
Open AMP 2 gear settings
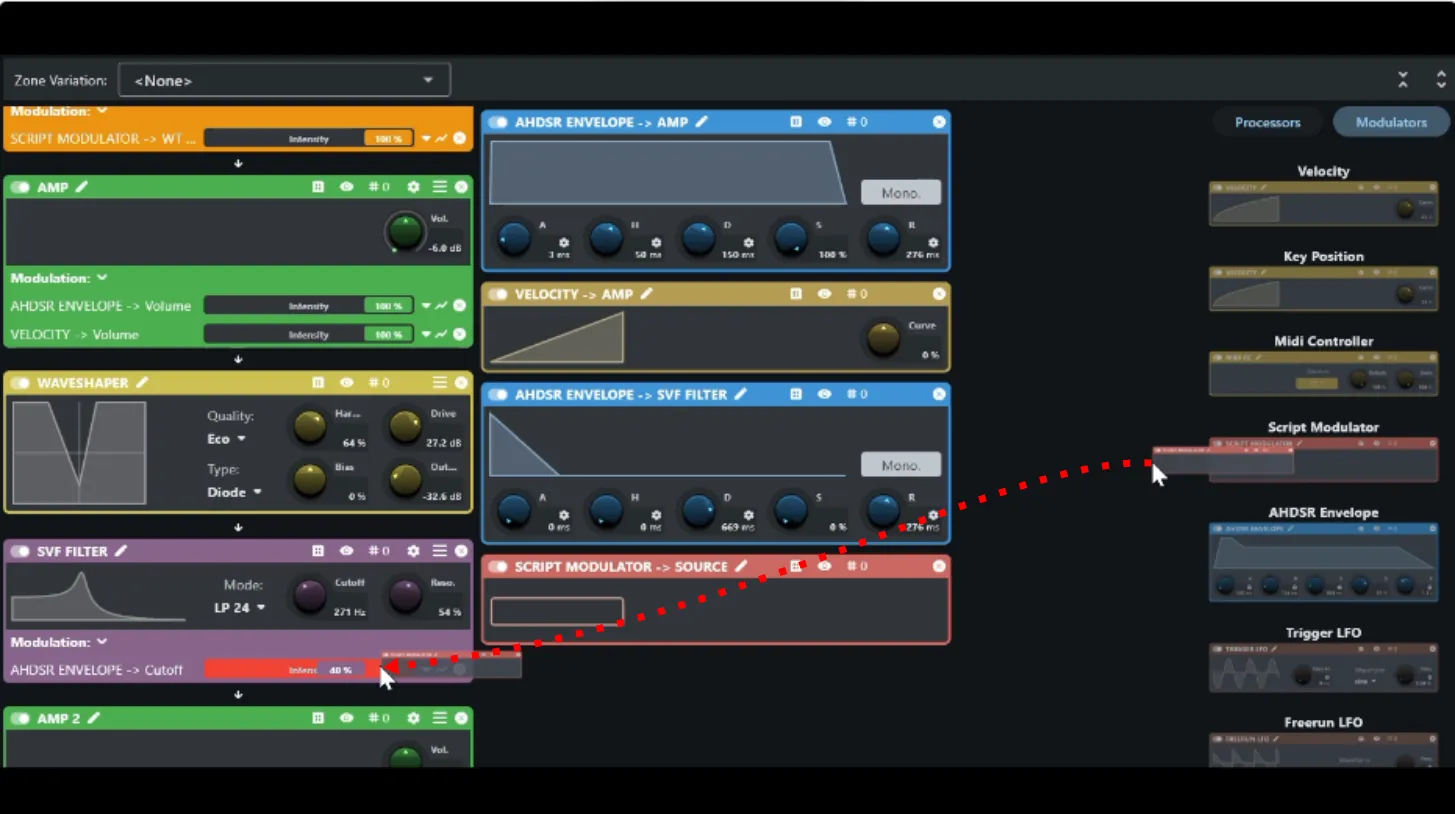pyautogui.click(x=413, y=718)
